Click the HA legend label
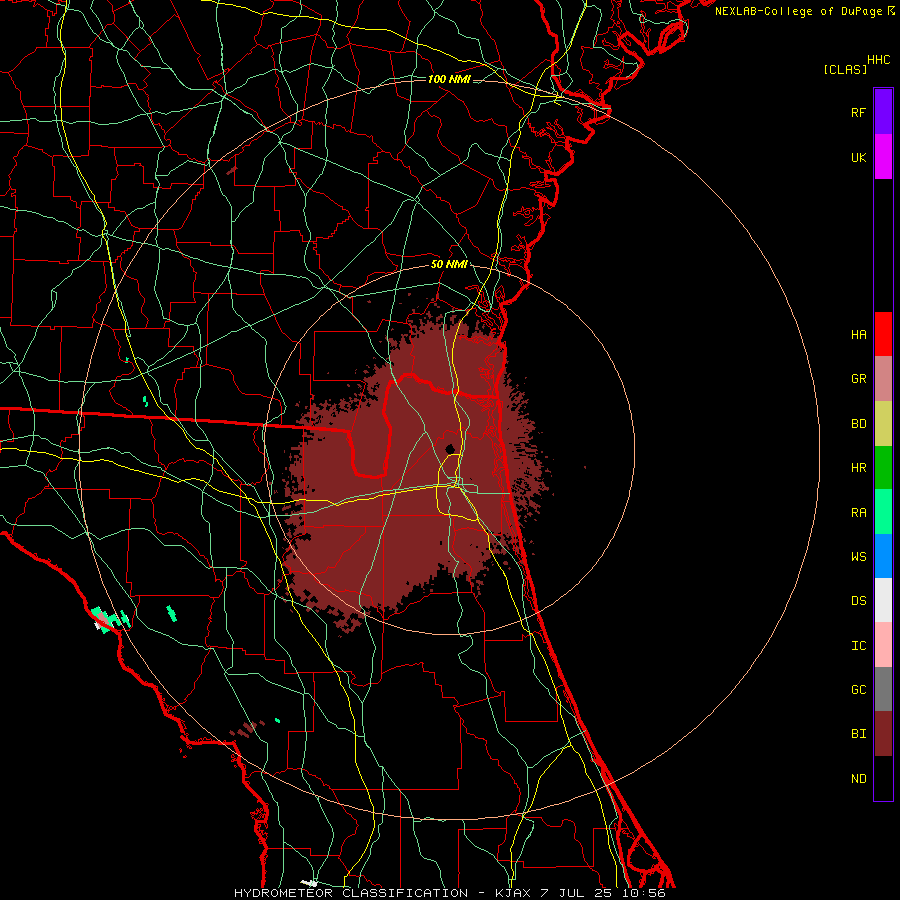The width and height of the screenshot is (900, 900). 858,334
